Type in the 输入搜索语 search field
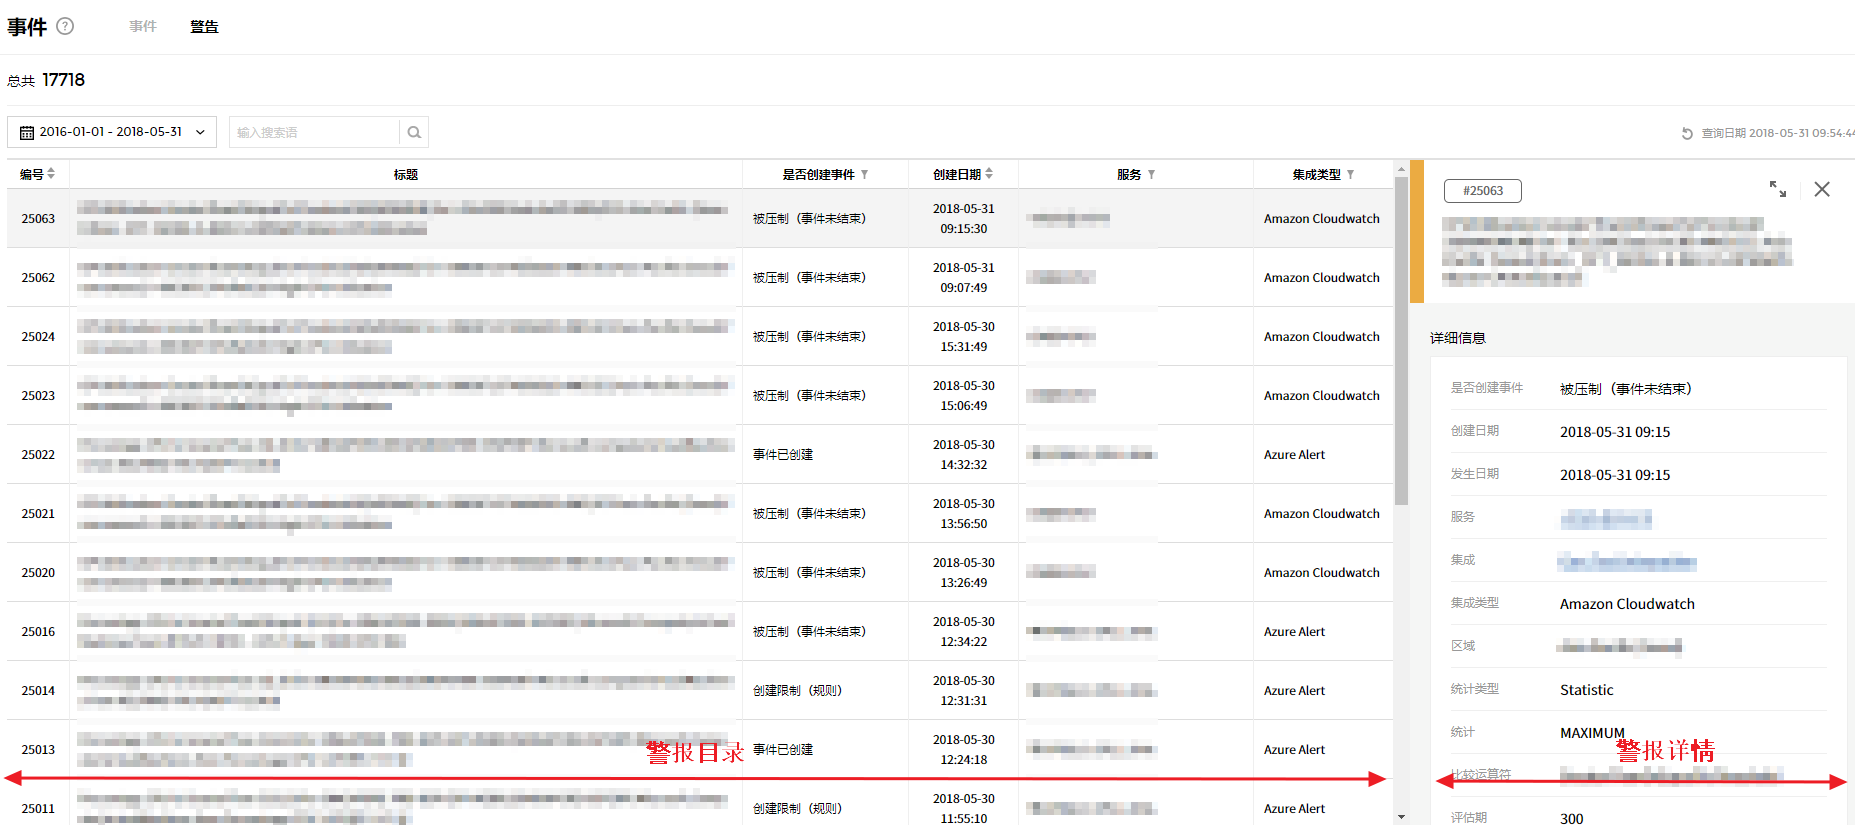This screenshot has width=1855, height=825. [315, 132]
